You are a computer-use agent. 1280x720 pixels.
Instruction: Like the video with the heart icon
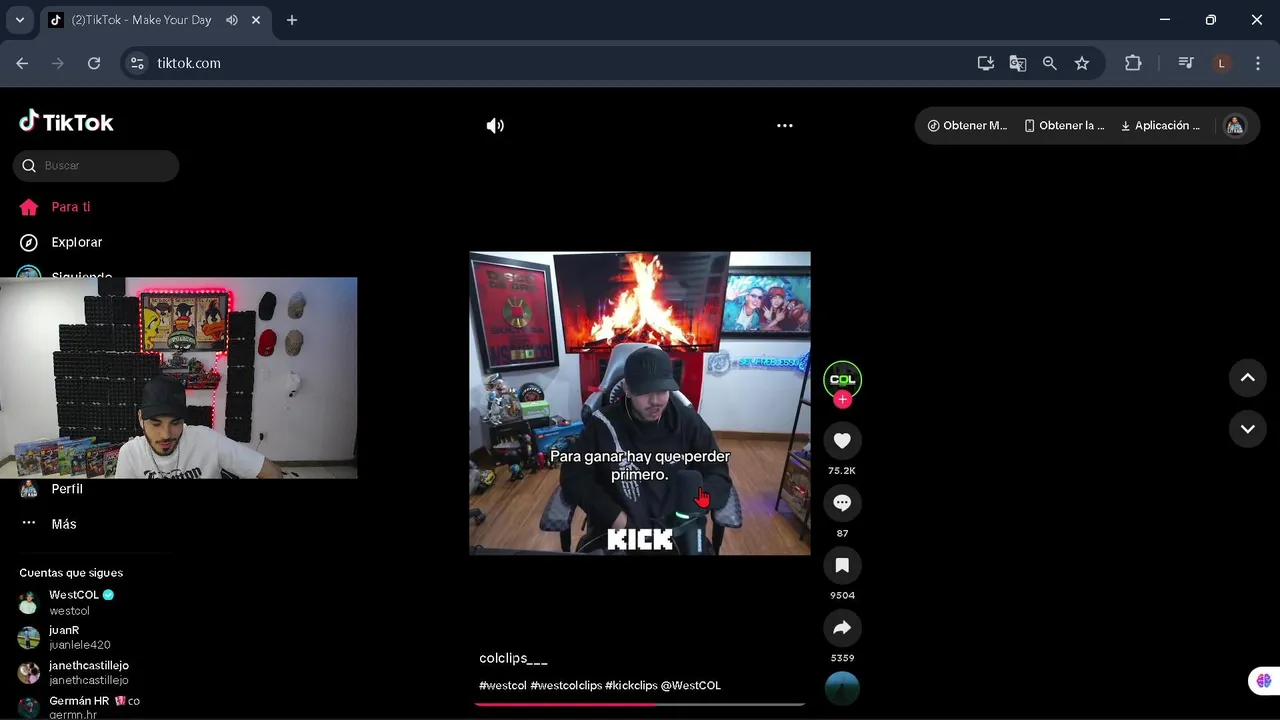coord(842,441)
